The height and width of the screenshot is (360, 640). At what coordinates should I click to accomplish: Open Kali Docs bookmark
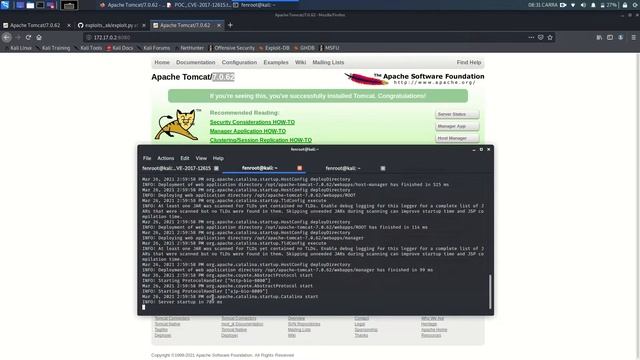[x=120, y=48]
